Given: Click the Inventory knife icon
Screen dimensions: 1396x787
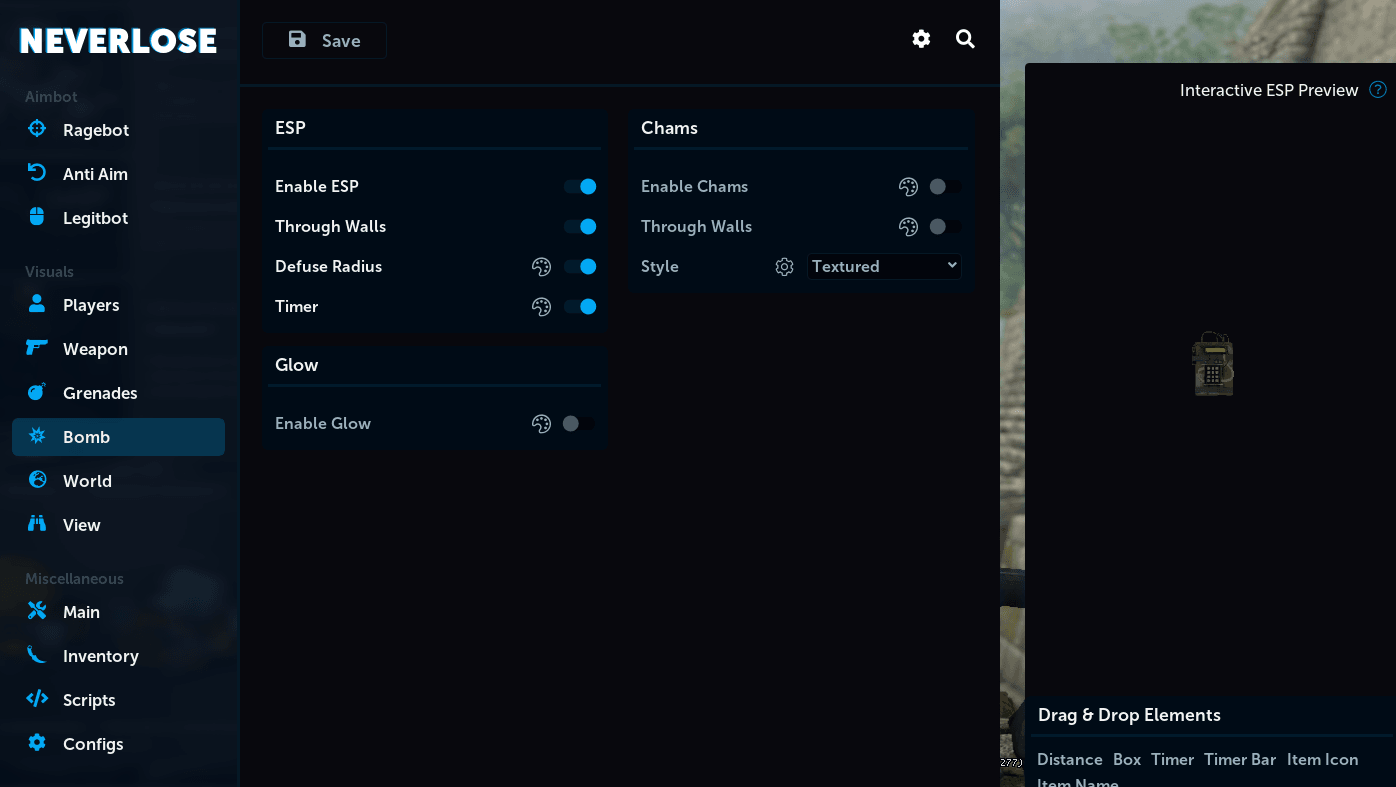Looking at the screenshot, I should click(37, 655).
